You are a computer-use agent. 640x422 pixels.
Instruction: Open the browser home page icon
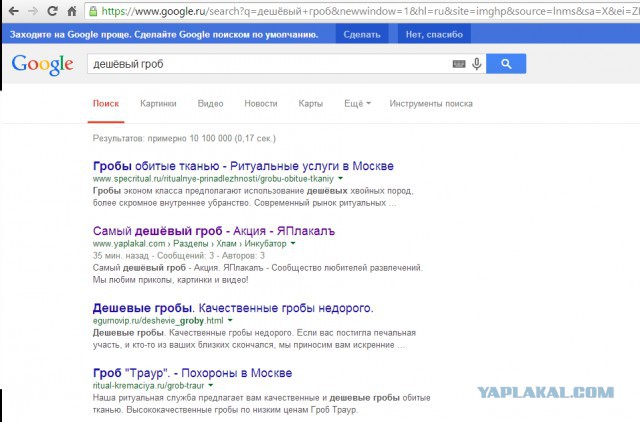point(72,11)
